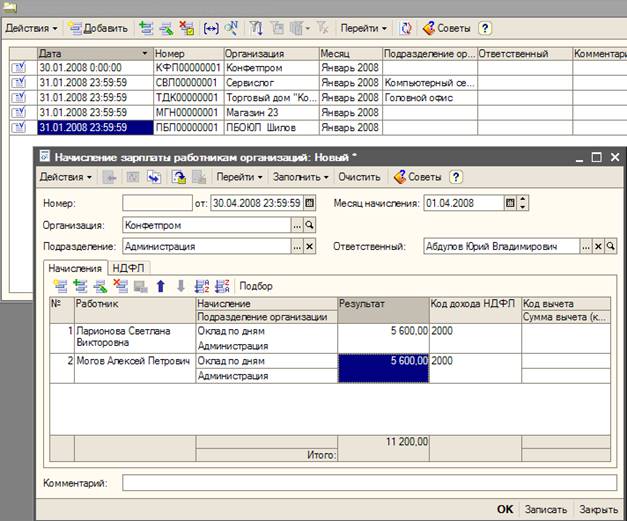Click the add row icon in Начисления table toolbar

coord(60,286)
